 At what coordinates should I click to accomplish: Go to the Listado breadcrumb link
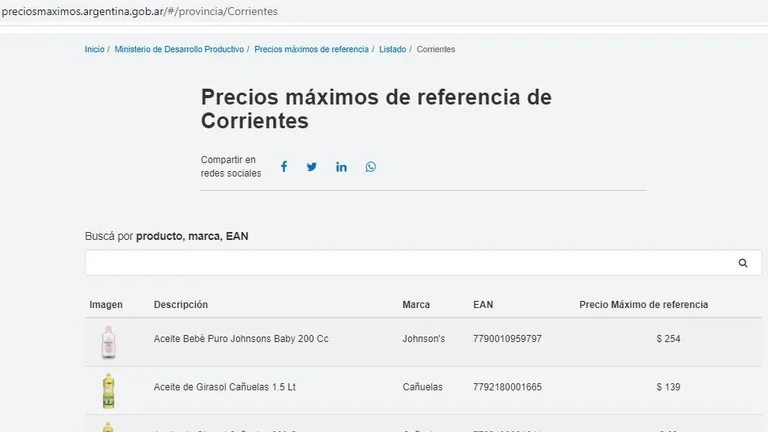[392, 49]
